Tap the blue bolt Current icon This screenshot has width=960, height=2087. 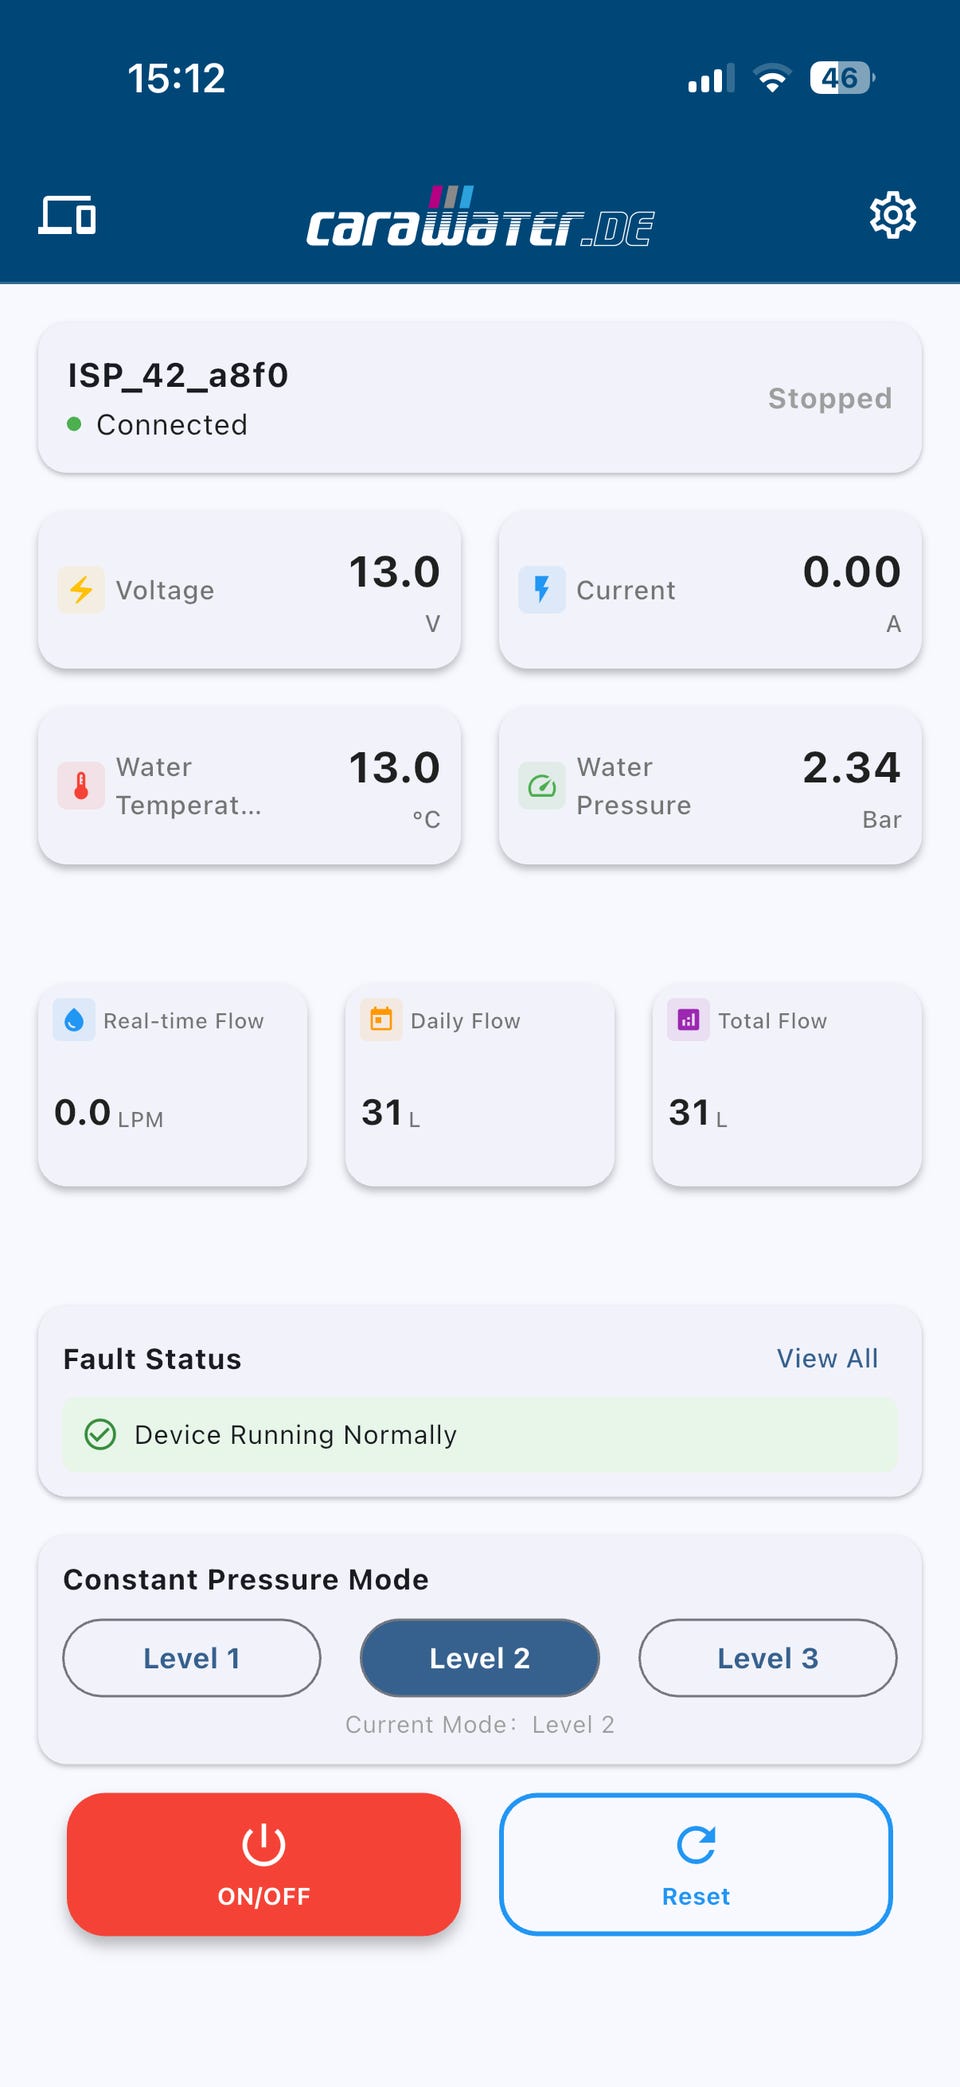pyautogui.click(x=542, y=590)
